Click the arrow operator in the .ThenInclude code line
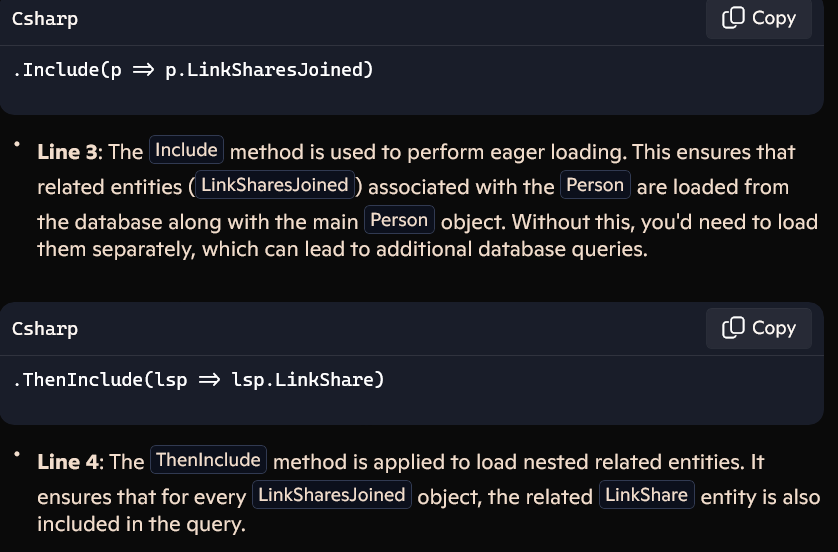Screen dimensions: 838x552 point(209,379)
